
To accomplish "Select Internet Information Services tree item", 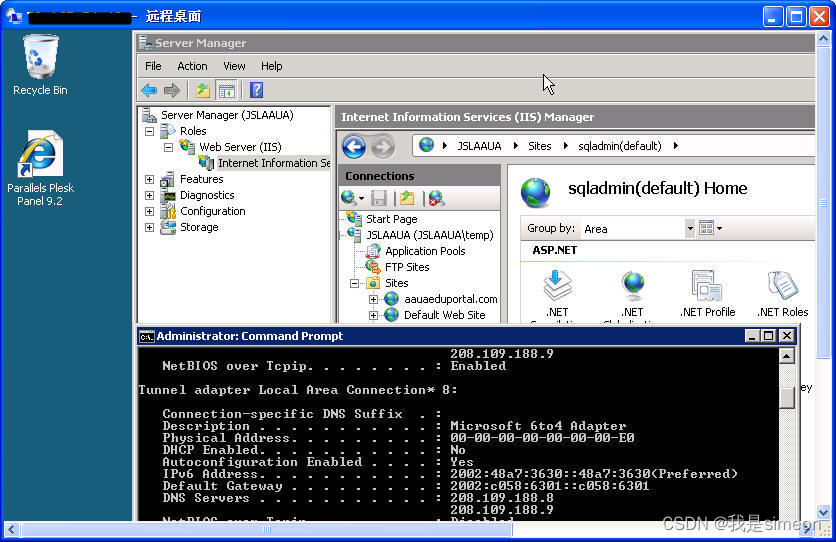I will click(x=274, y=163).
